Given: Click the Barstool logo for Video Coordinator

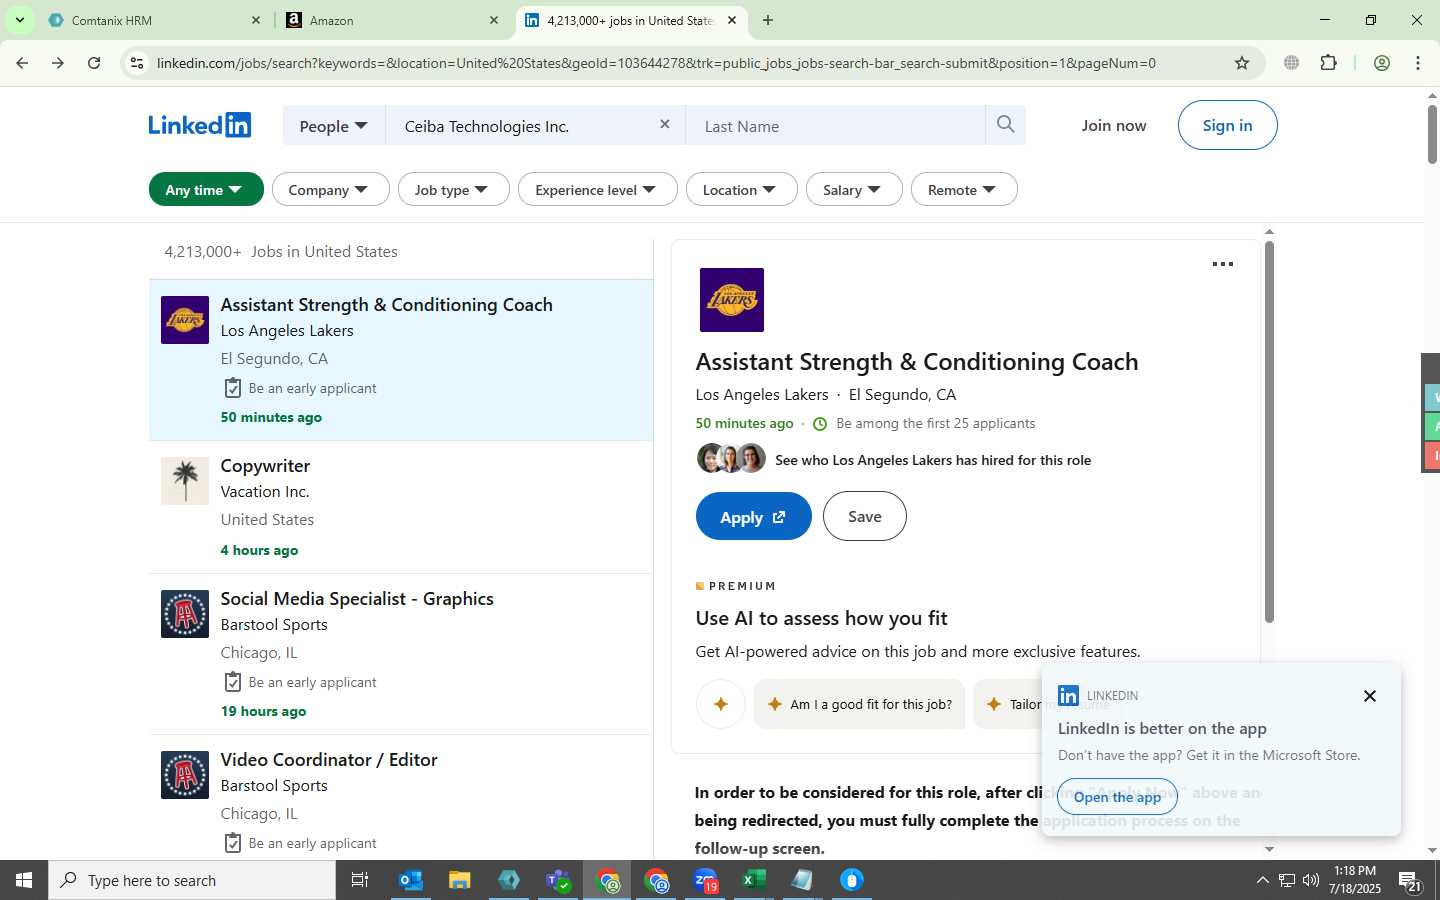Looking at the screenshot, I should coord(185,775).
